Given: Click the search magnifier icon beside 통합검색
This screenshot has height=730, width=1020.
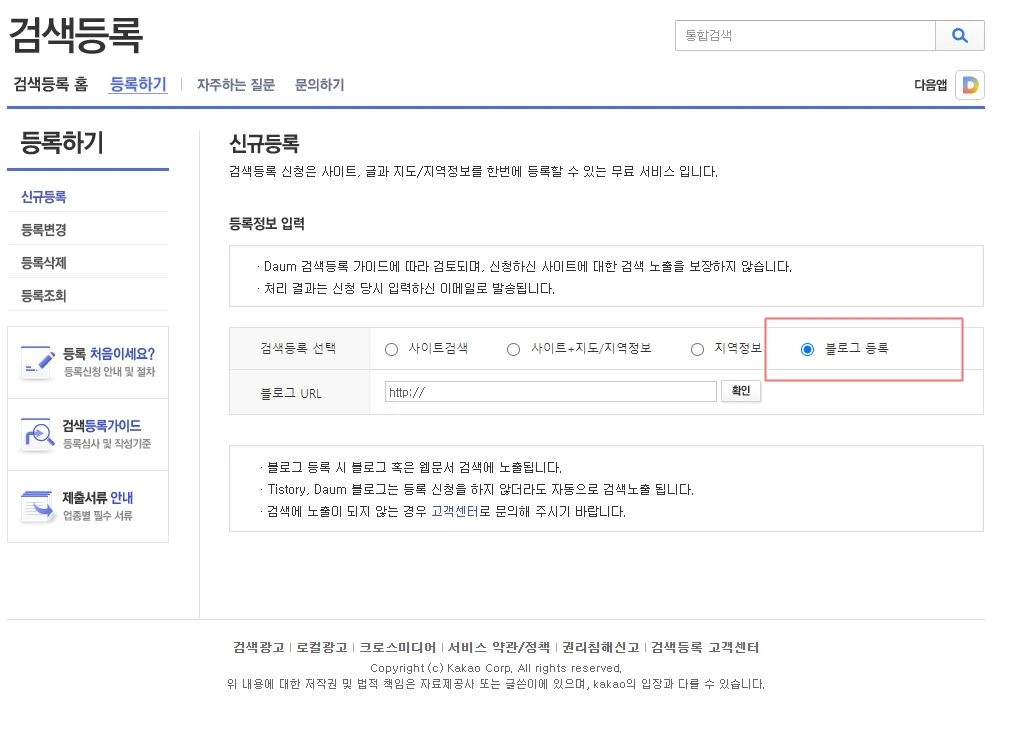Looking at the screenshot, I should tap(959, 35).
